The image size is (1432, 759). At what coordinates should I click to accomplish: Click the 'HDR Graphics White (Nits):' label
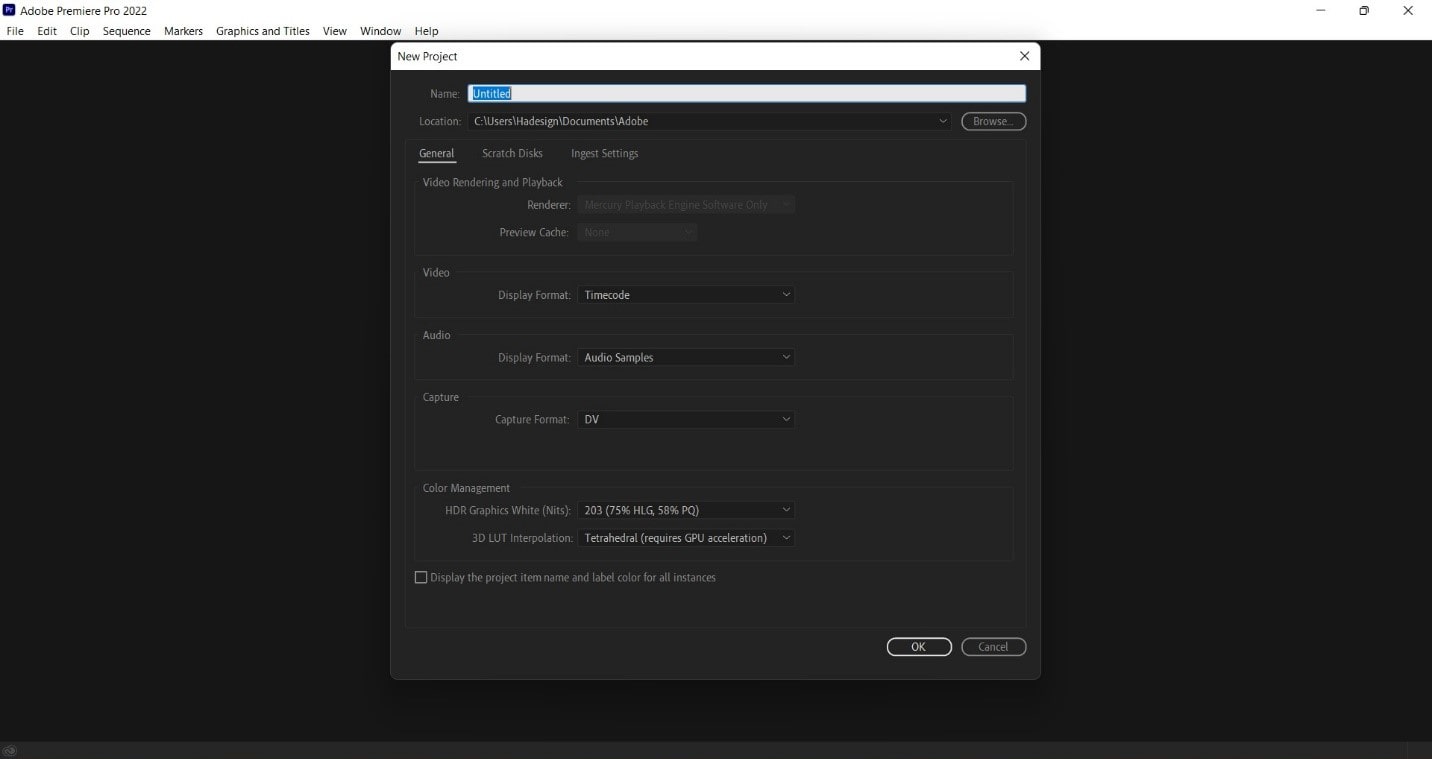[x=508, y=510]
